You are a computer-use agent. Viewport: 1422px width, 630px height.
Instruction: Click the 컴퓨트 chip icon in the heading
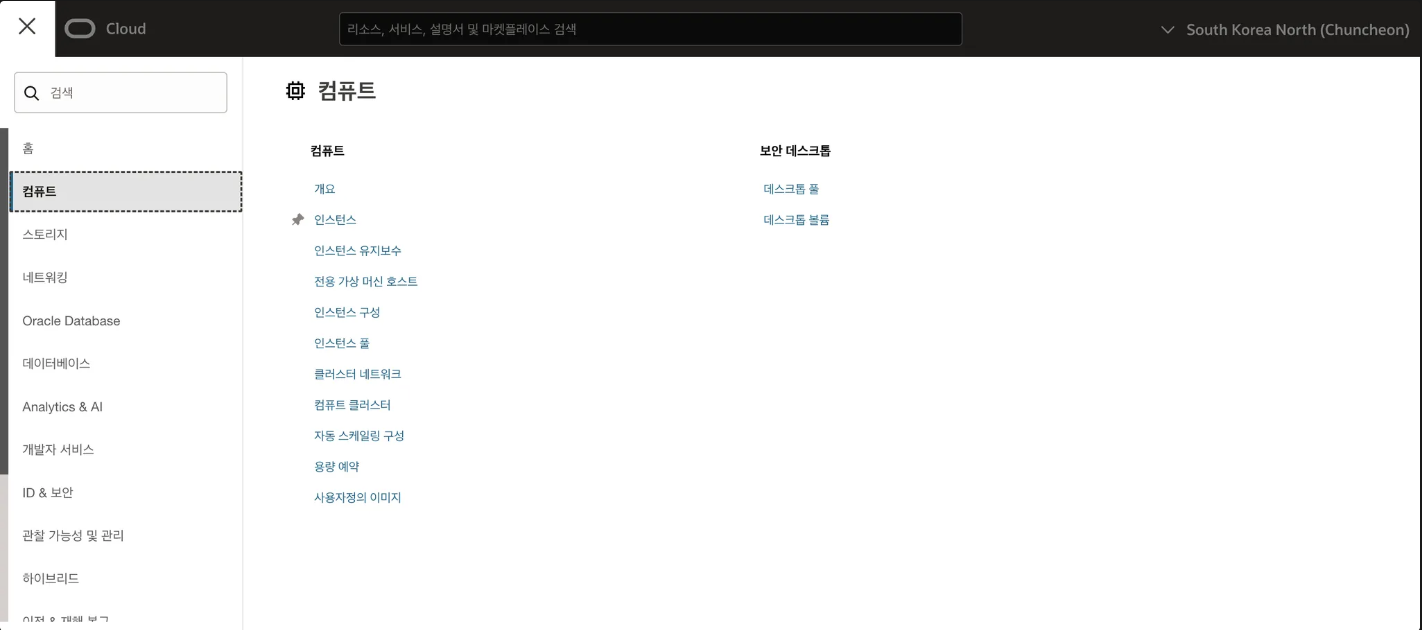click(x=295, y=91)
